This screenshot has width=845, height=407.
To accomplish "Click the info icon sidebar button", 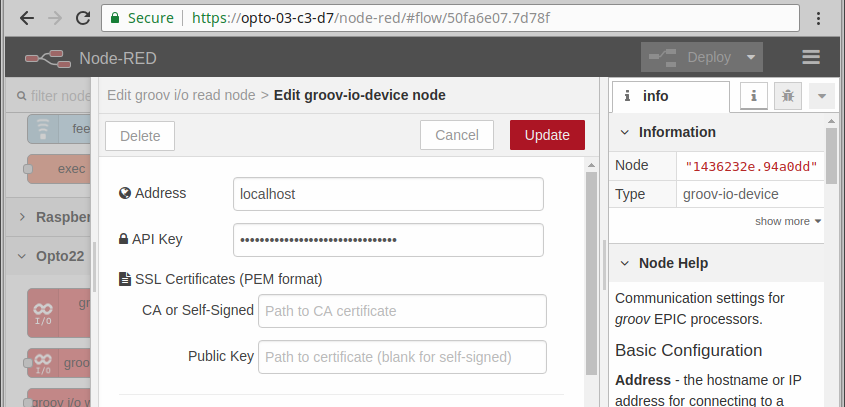I will (753, 96).
